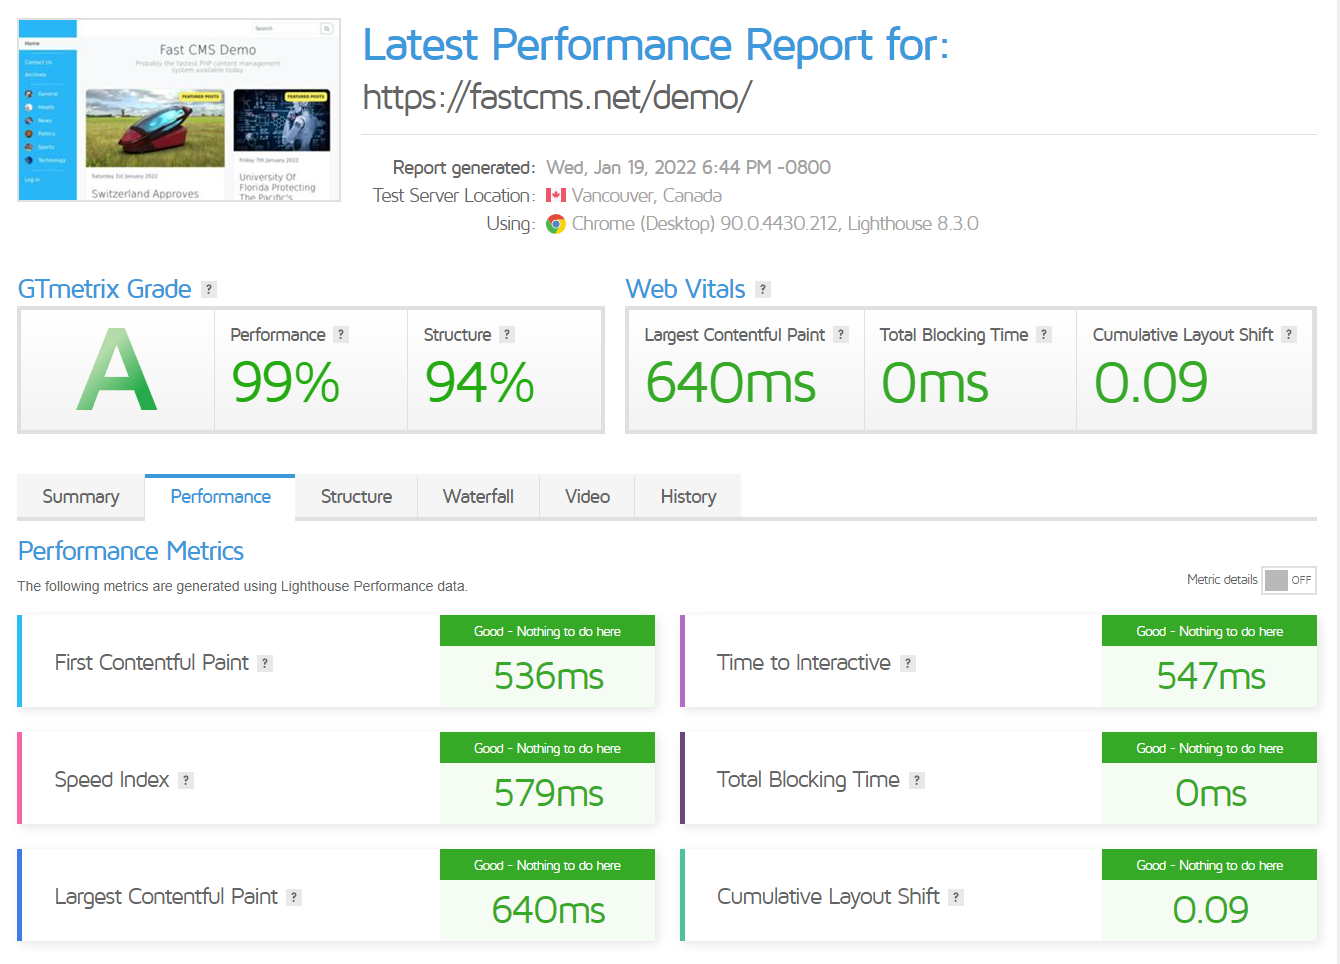Image resolution: width=1340 pixels, height=964 pixels.
Task: Open help tooltip for Performance score
Action: 341,335
